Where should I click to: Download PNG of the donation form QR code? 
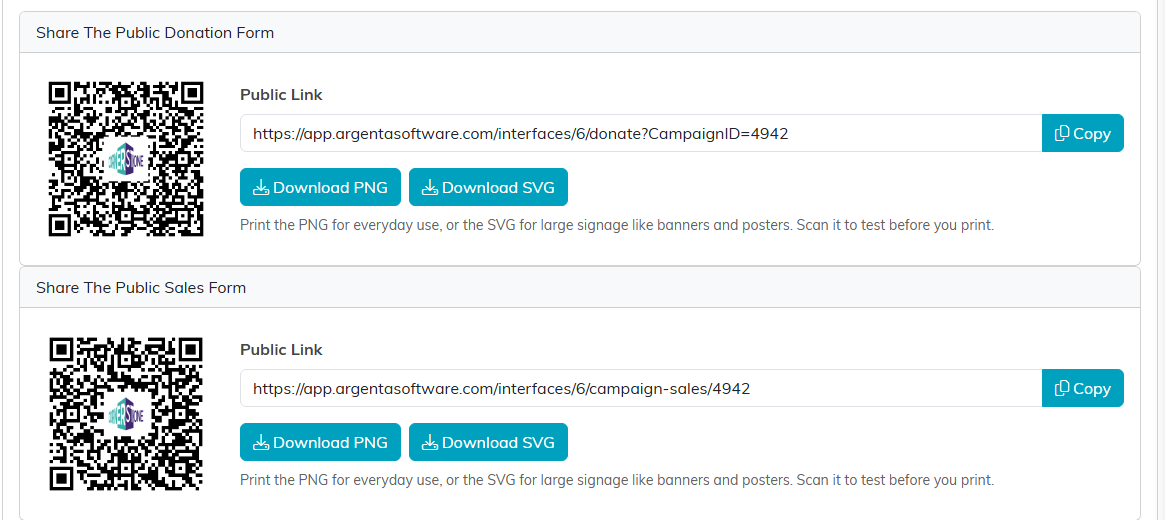(x=320, y=187)
